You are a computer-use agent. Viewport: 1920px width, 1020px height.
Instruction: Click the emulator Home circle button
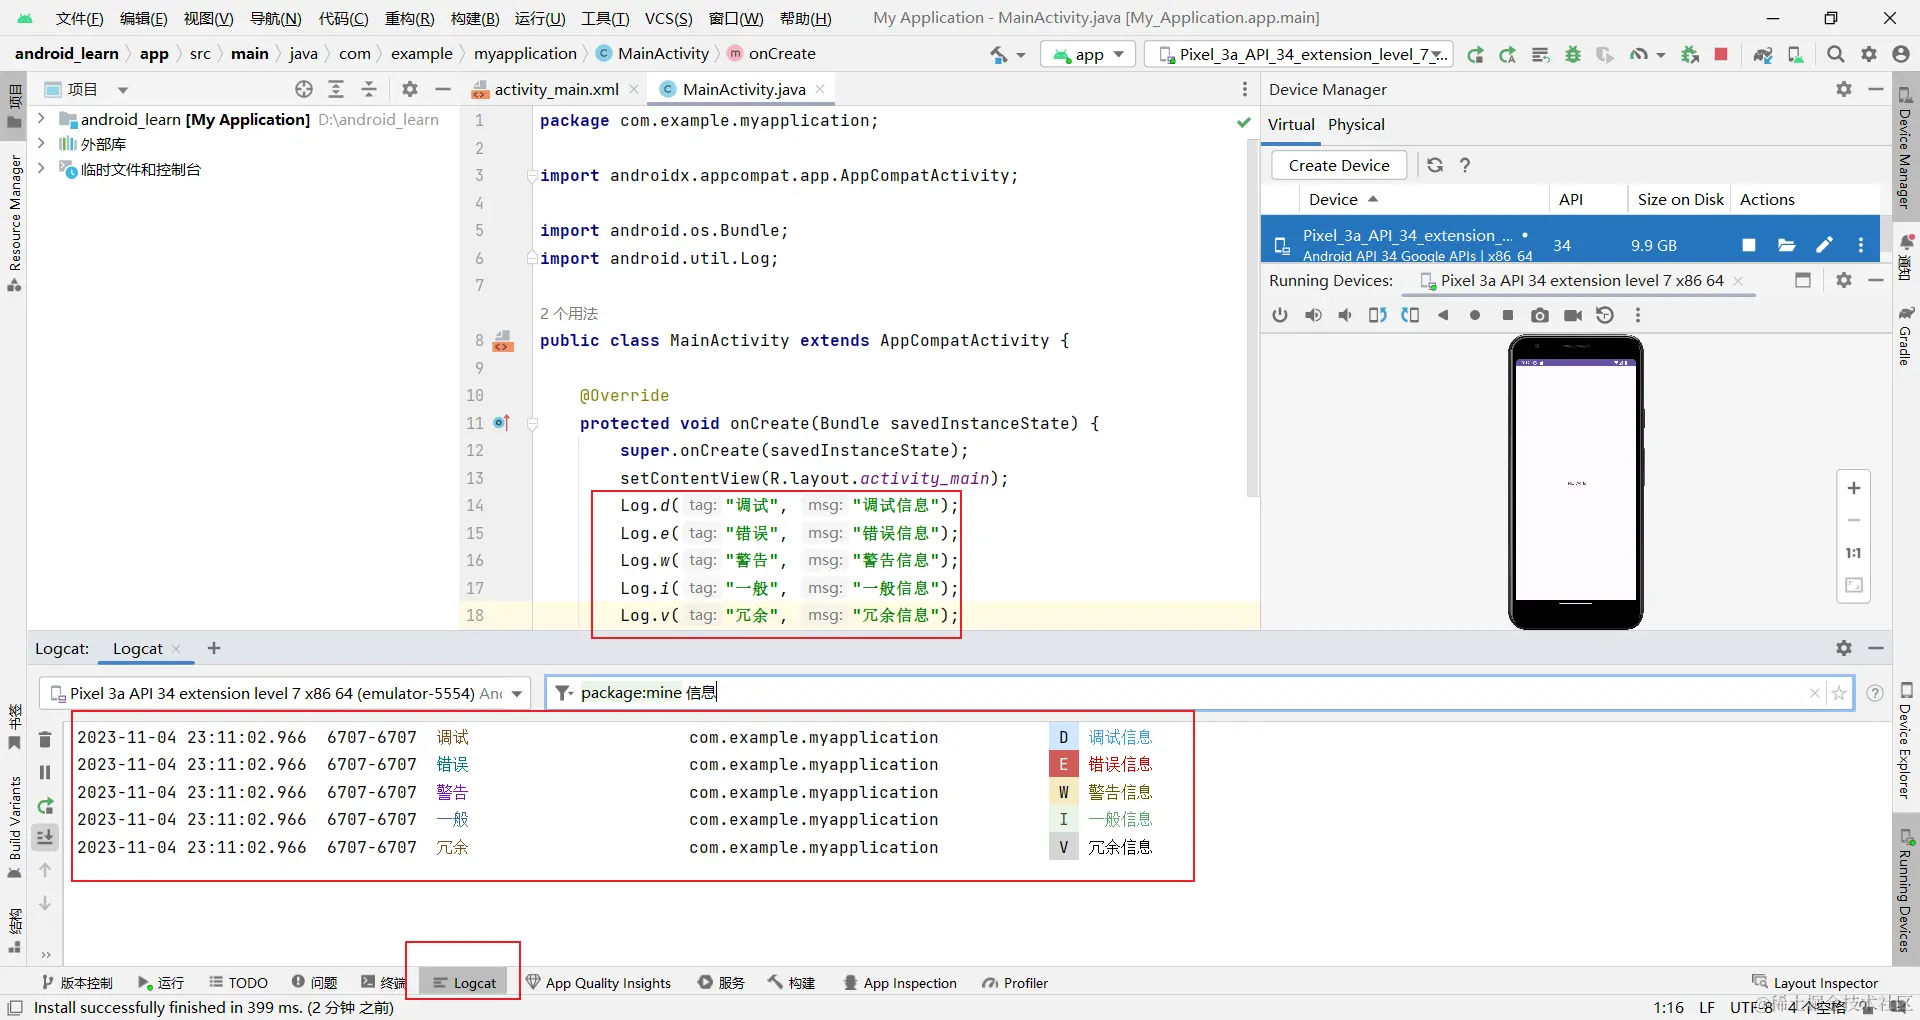click(1475, 315)
